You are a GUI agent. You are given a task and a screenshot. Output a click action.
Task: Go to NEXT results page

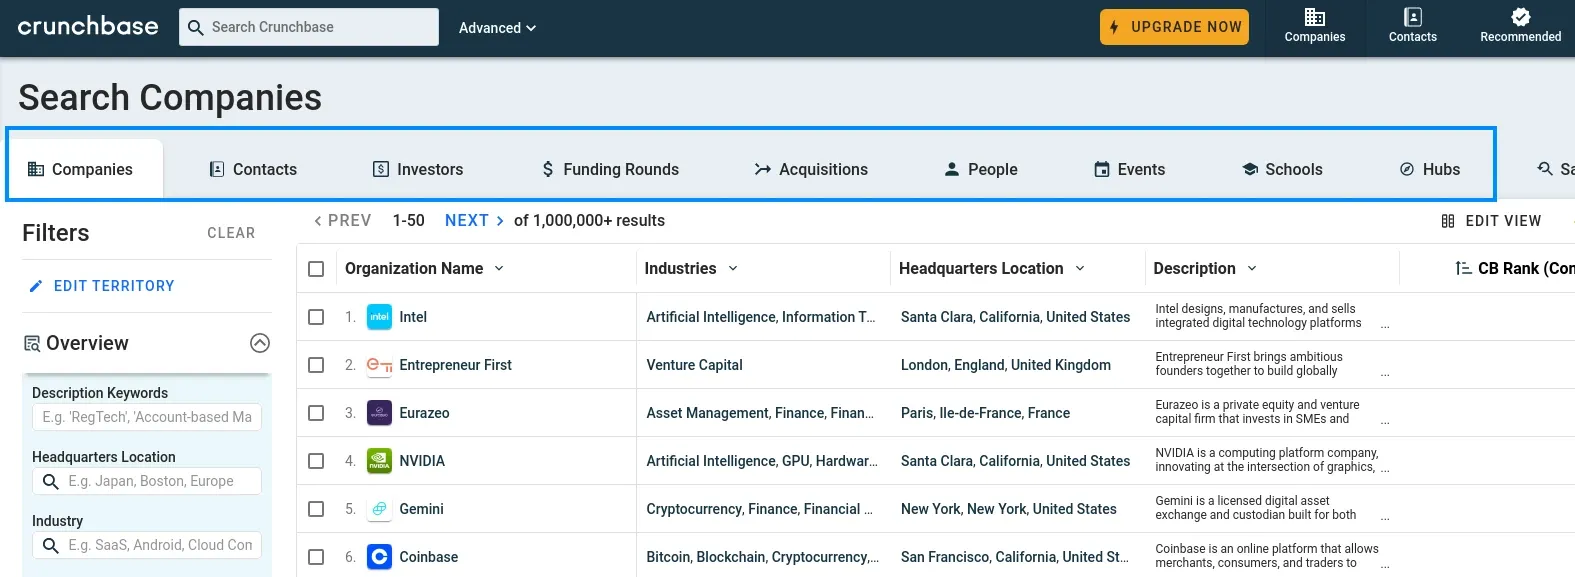(474, 220)
